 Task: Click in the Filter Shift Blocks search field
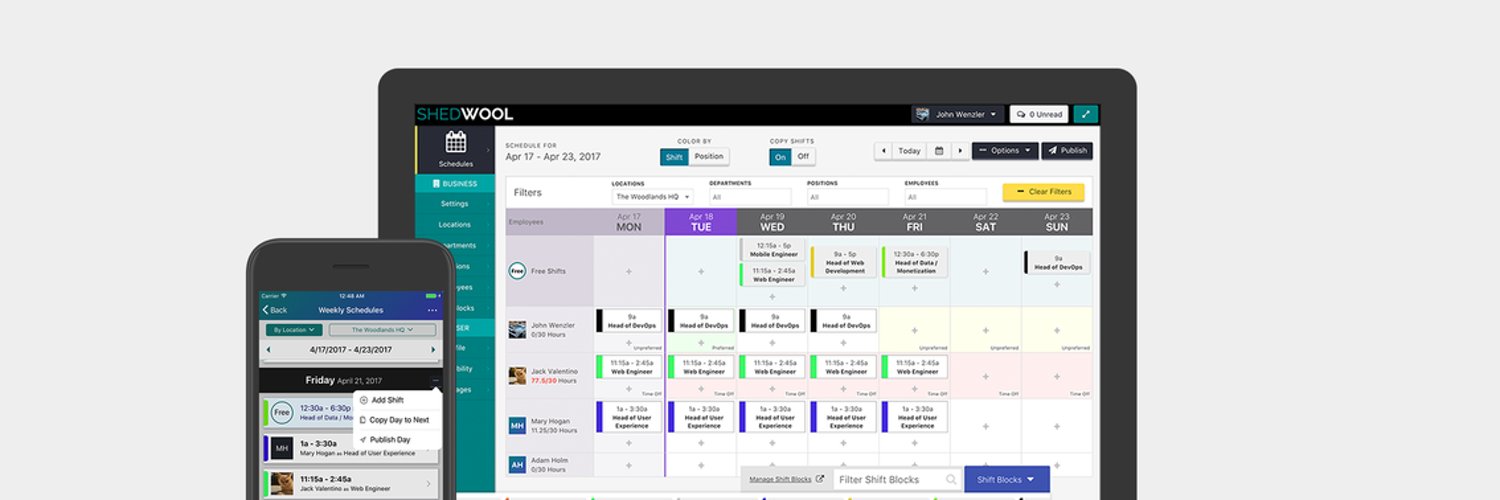(x=898, y=480)
